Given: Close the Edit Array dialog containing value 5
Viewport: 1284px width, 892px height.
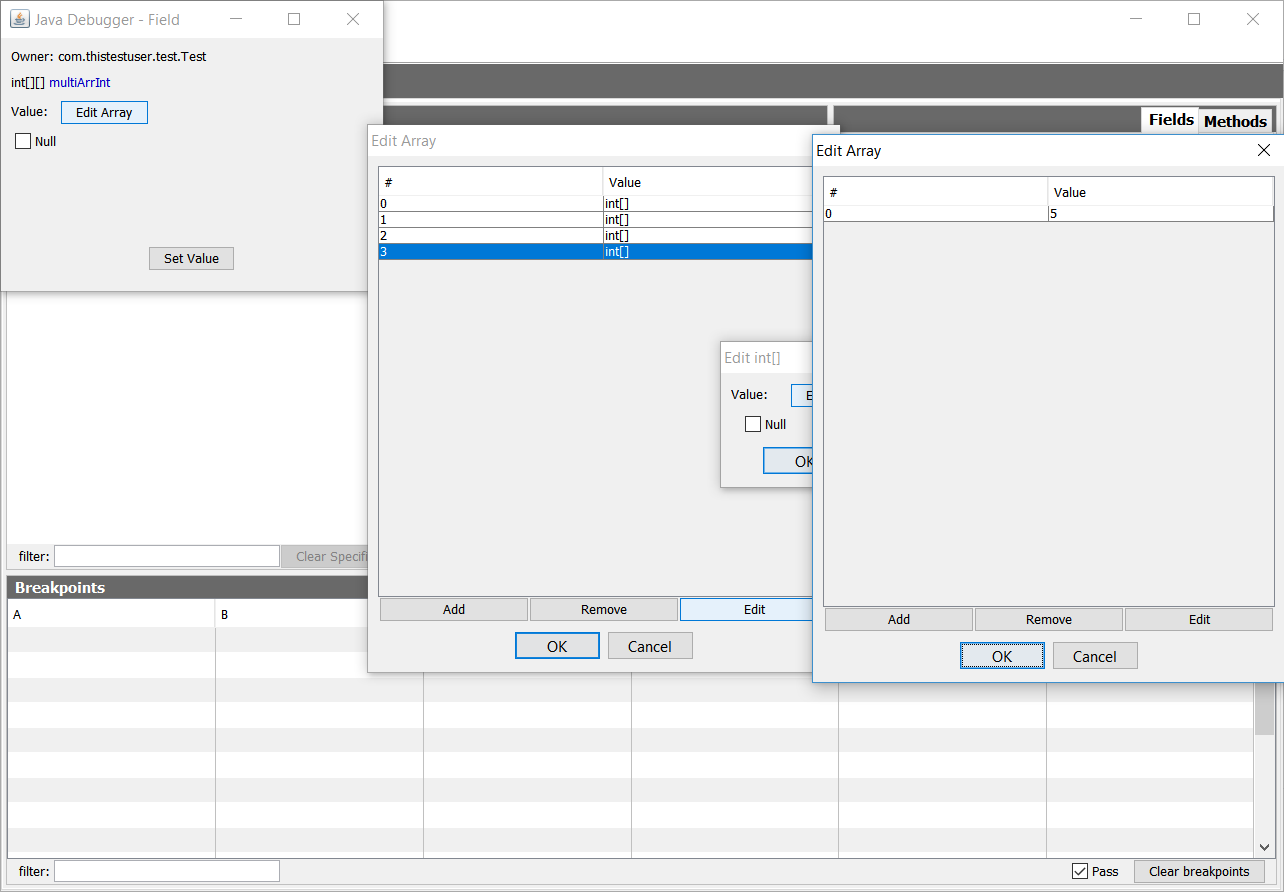Looking at the screenshot, I should [1263, 150].
